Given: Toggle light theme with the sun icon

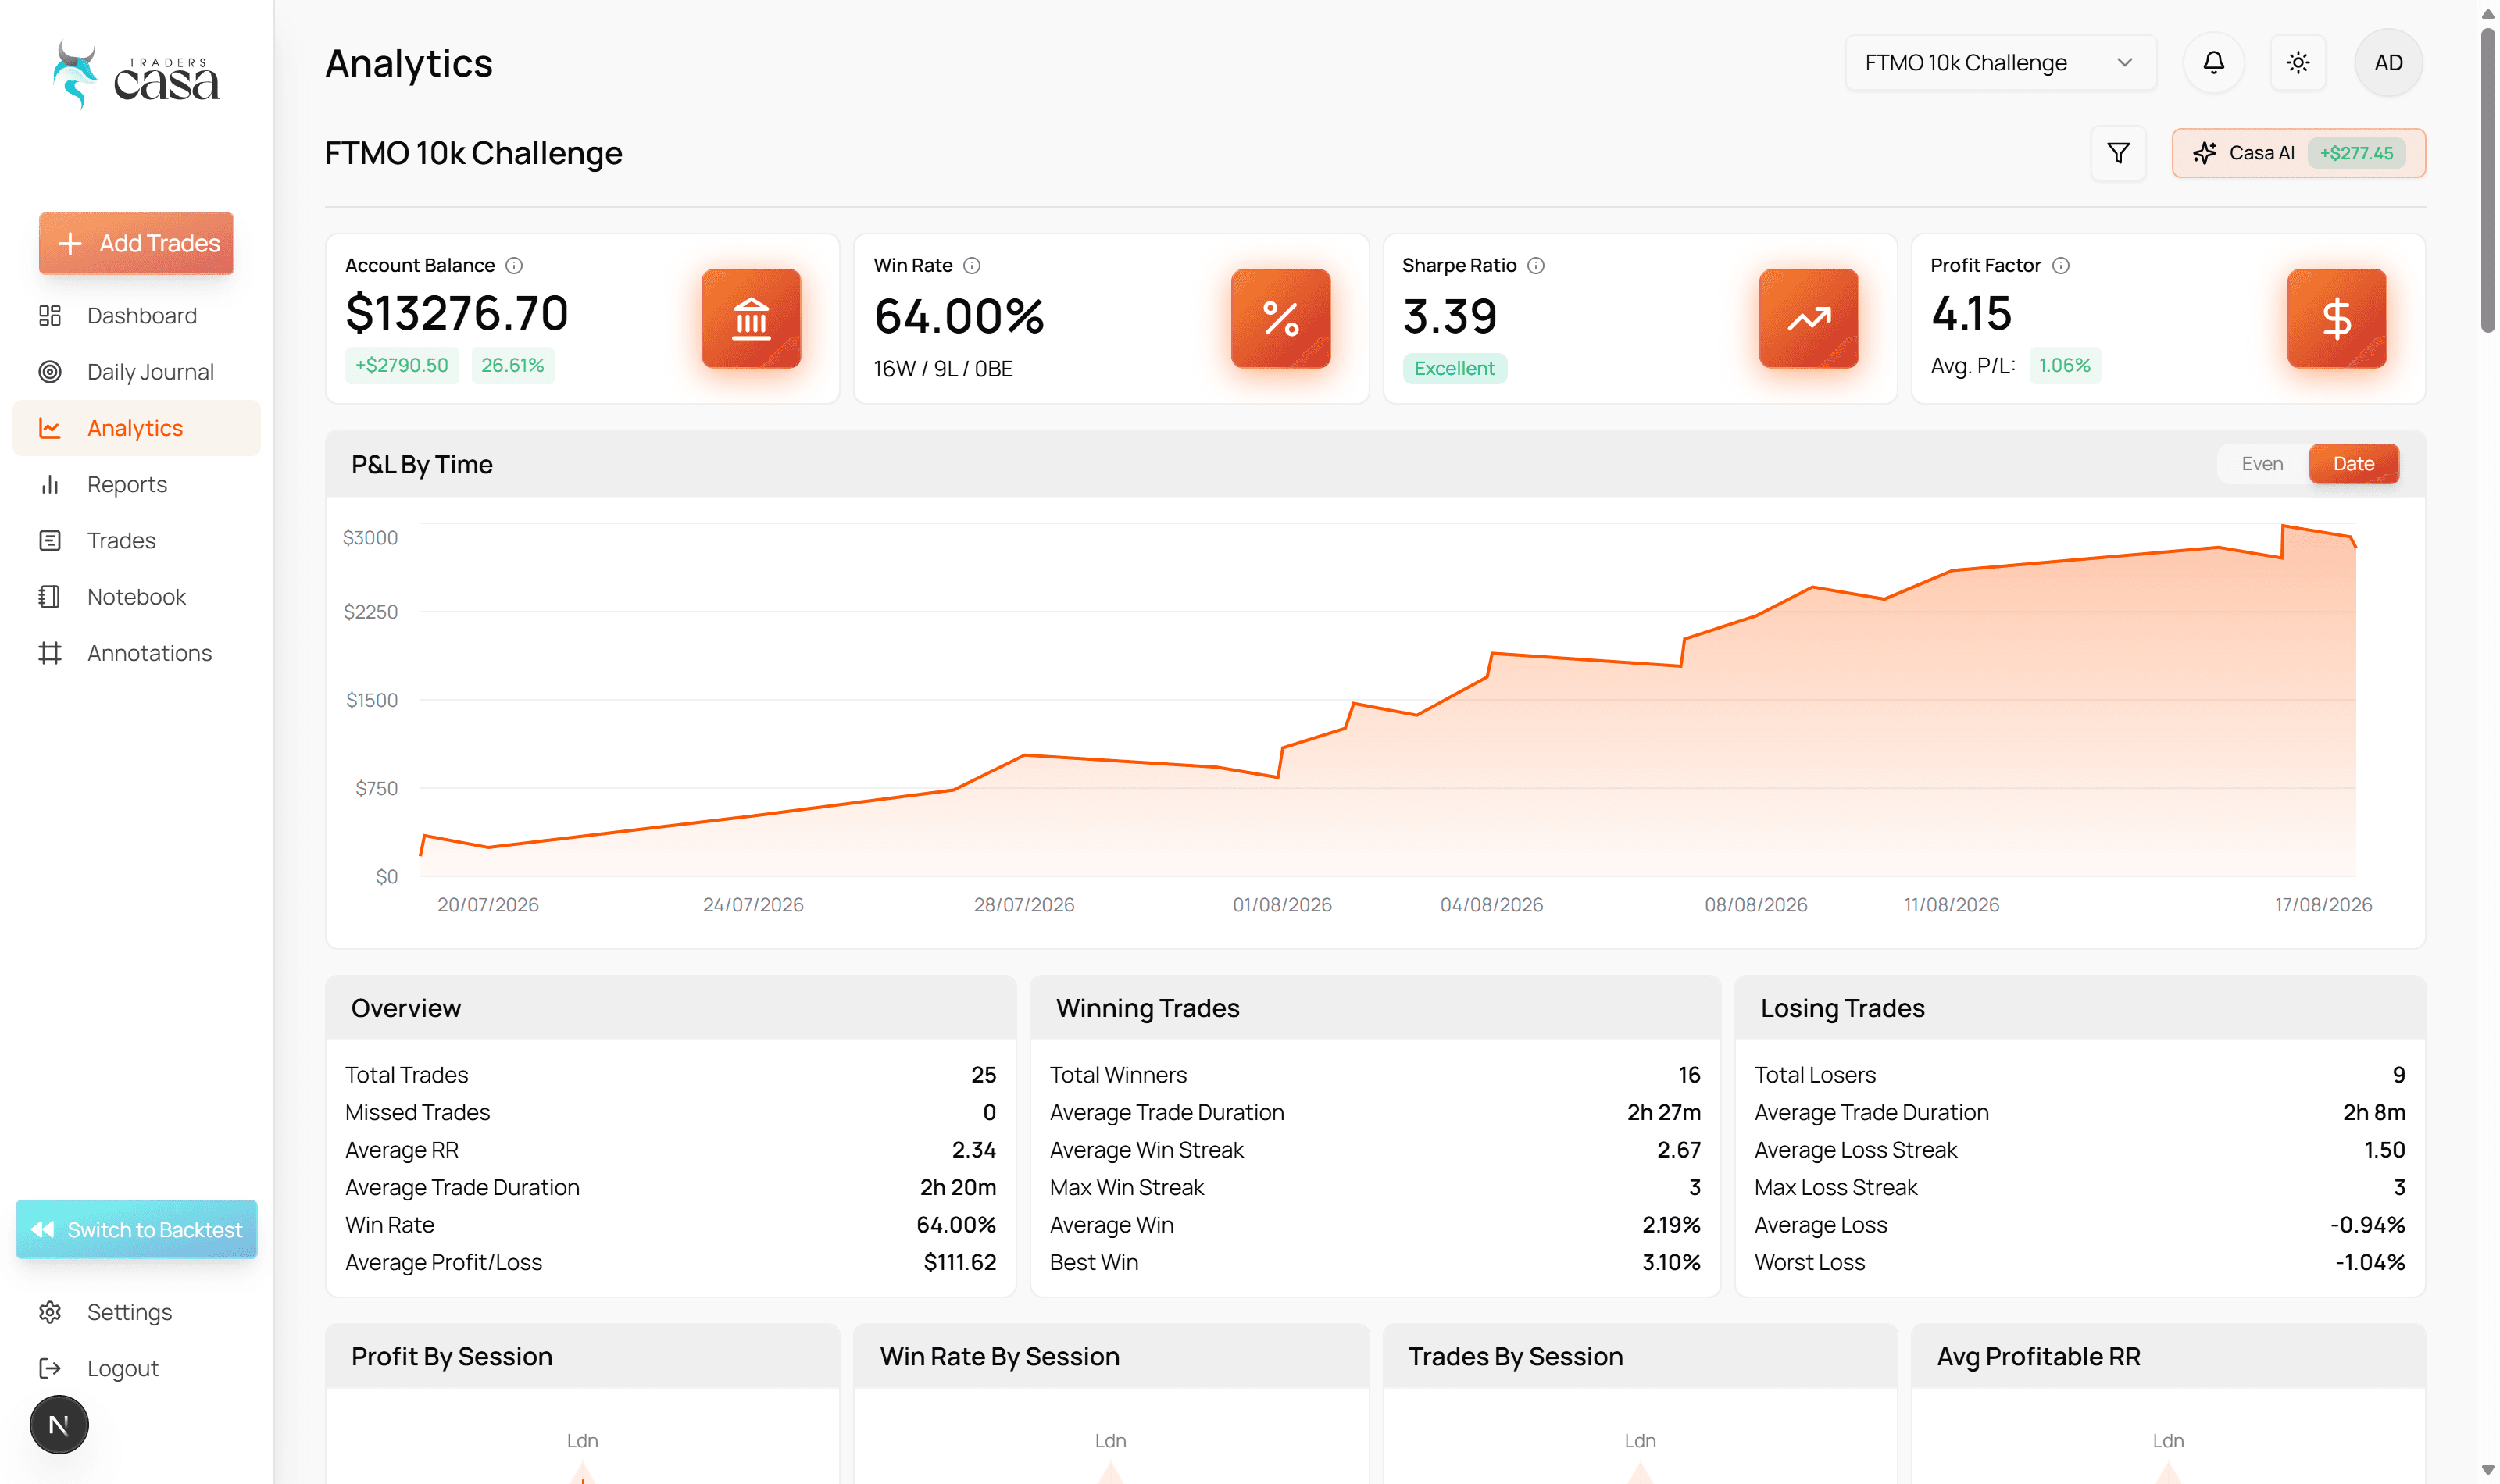Looking at the screenshot, I should (x=2298, y=63).
